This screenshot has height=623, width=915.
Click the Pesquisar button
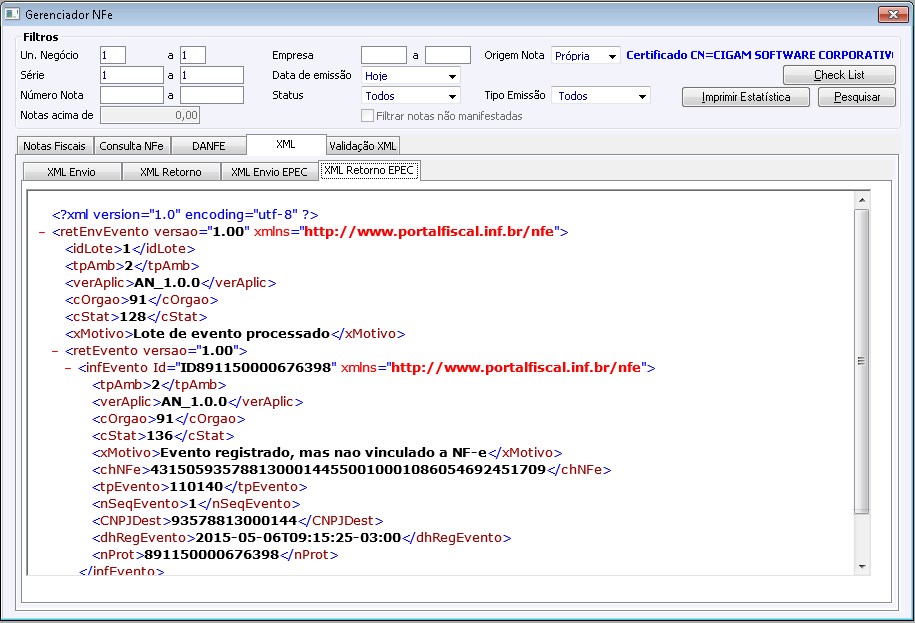pyautogui.click(x=857, y=97)
